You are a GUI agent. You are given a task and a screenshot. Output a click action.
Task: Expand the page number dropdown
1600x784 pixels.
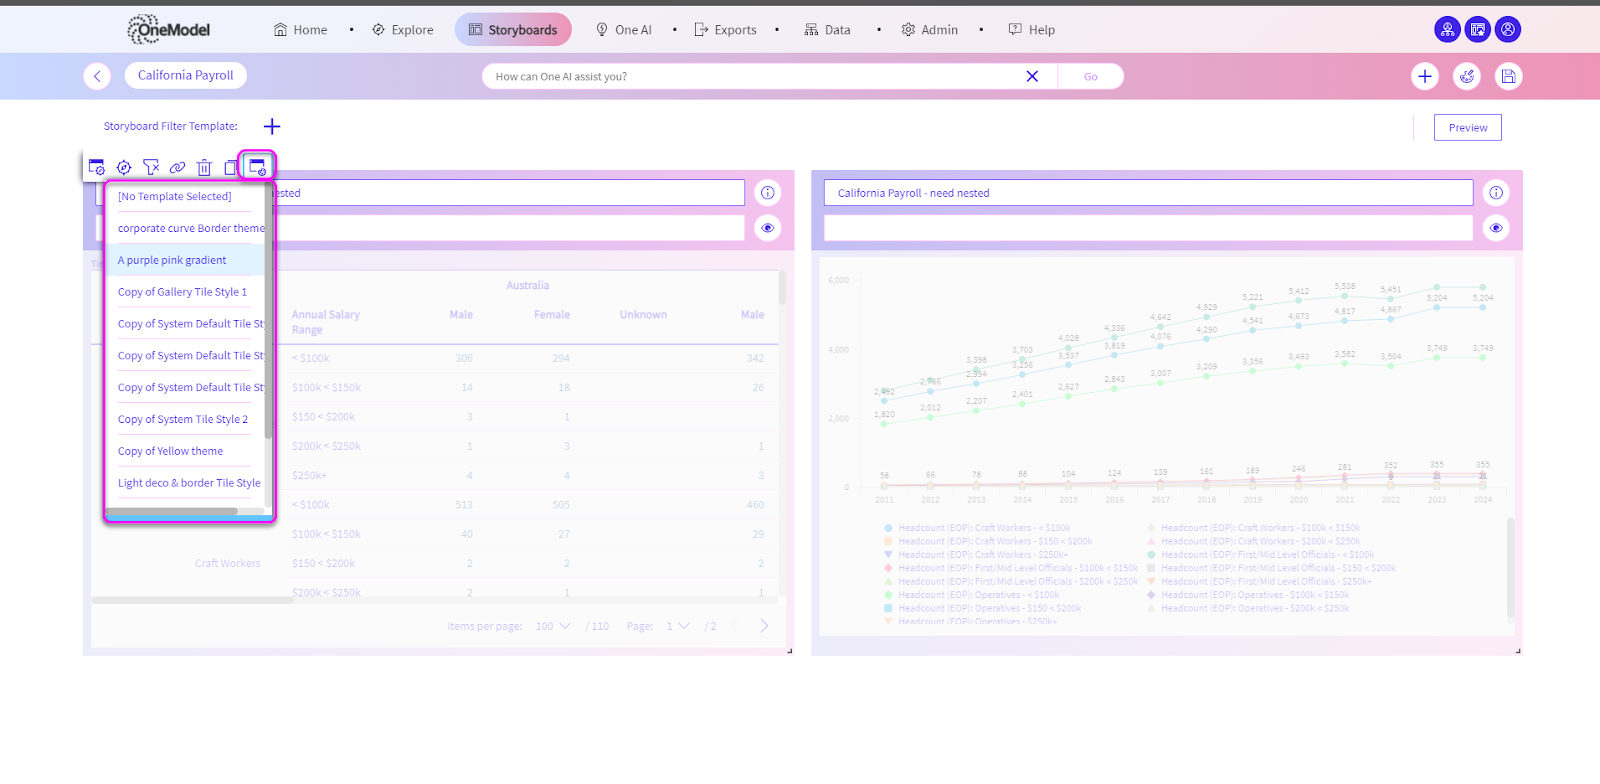pos(678,626)
